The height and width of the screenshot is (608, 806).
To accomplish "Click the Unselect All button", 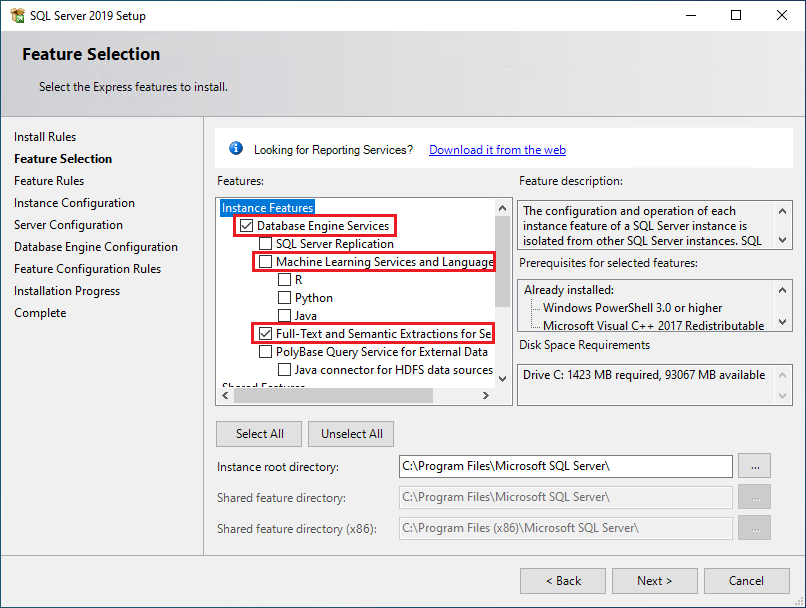I will (x=350, y=433).
